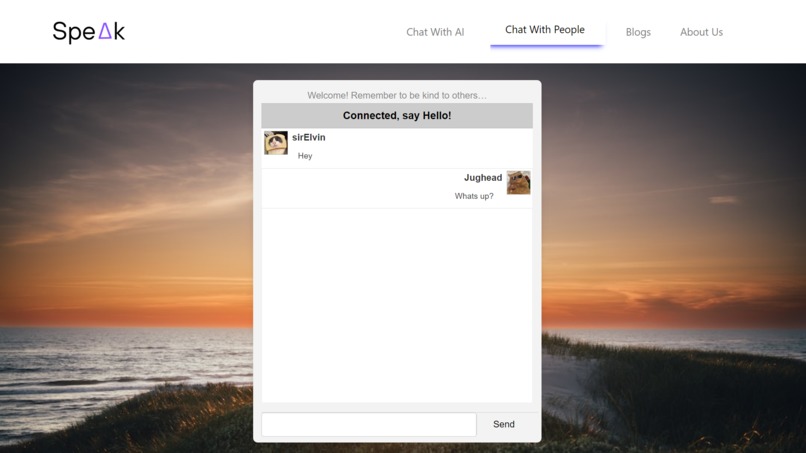
Task: Focus the chat message input field
Action: (369, 424)
